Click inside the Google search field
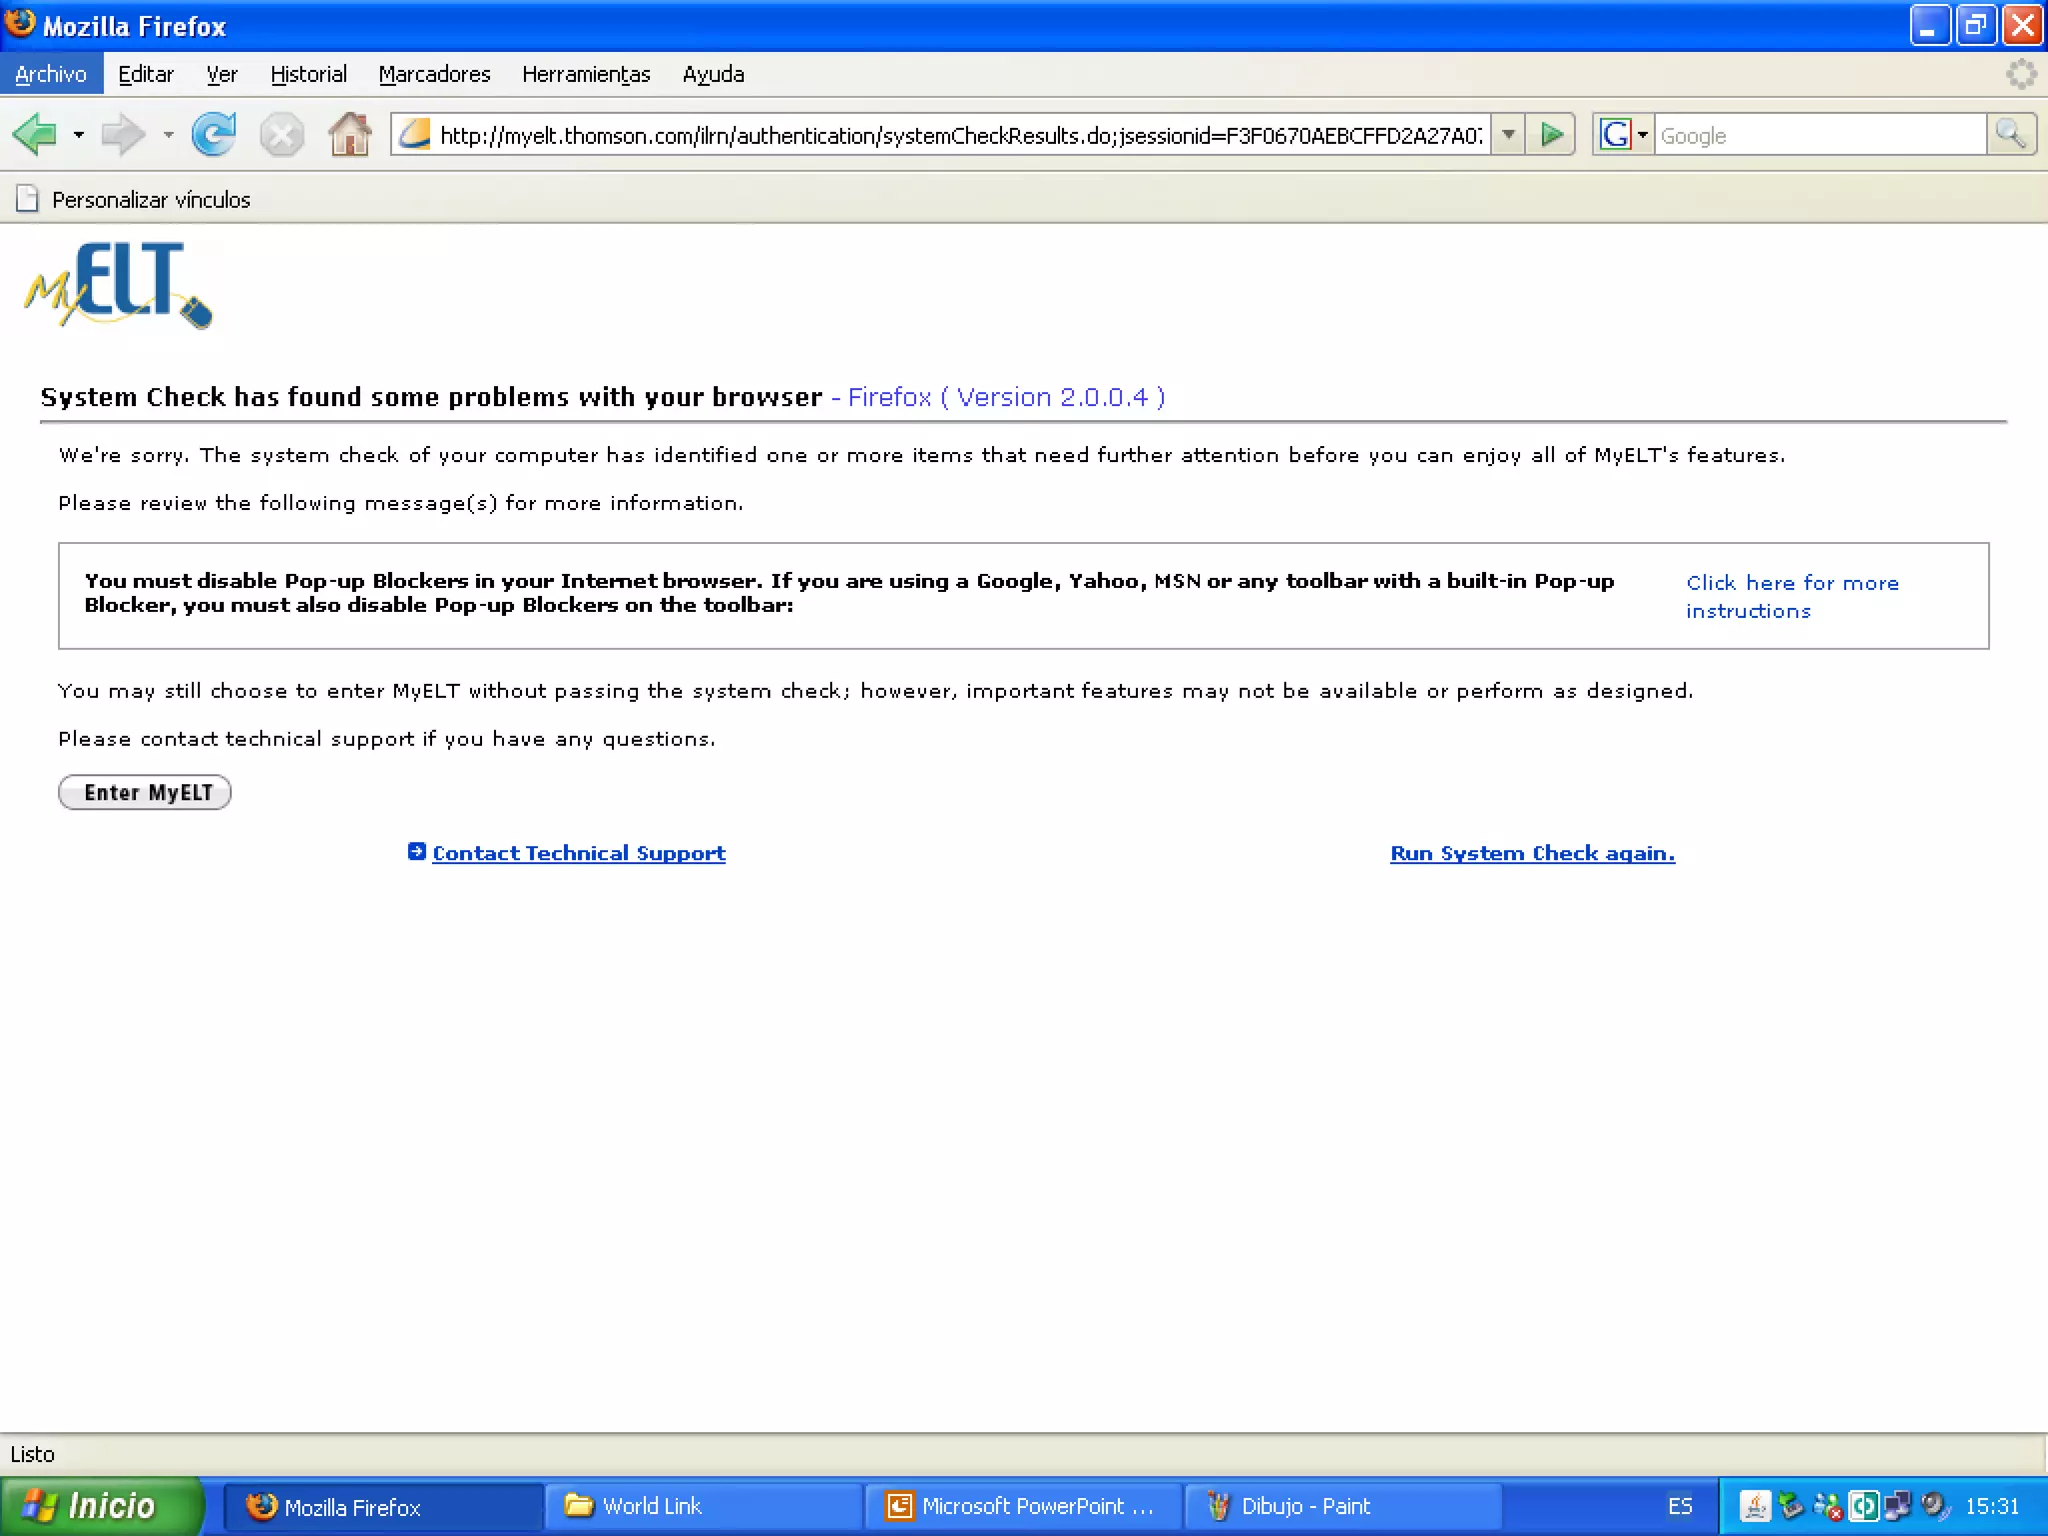 click(1818, 135)
